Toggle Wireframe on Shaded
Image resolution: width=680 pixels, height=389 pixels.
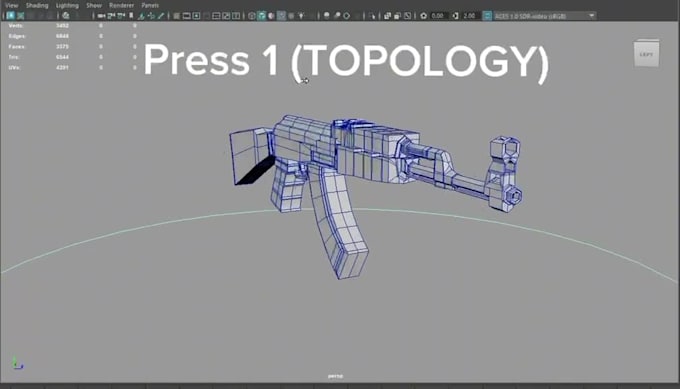[x=281, y=16]
